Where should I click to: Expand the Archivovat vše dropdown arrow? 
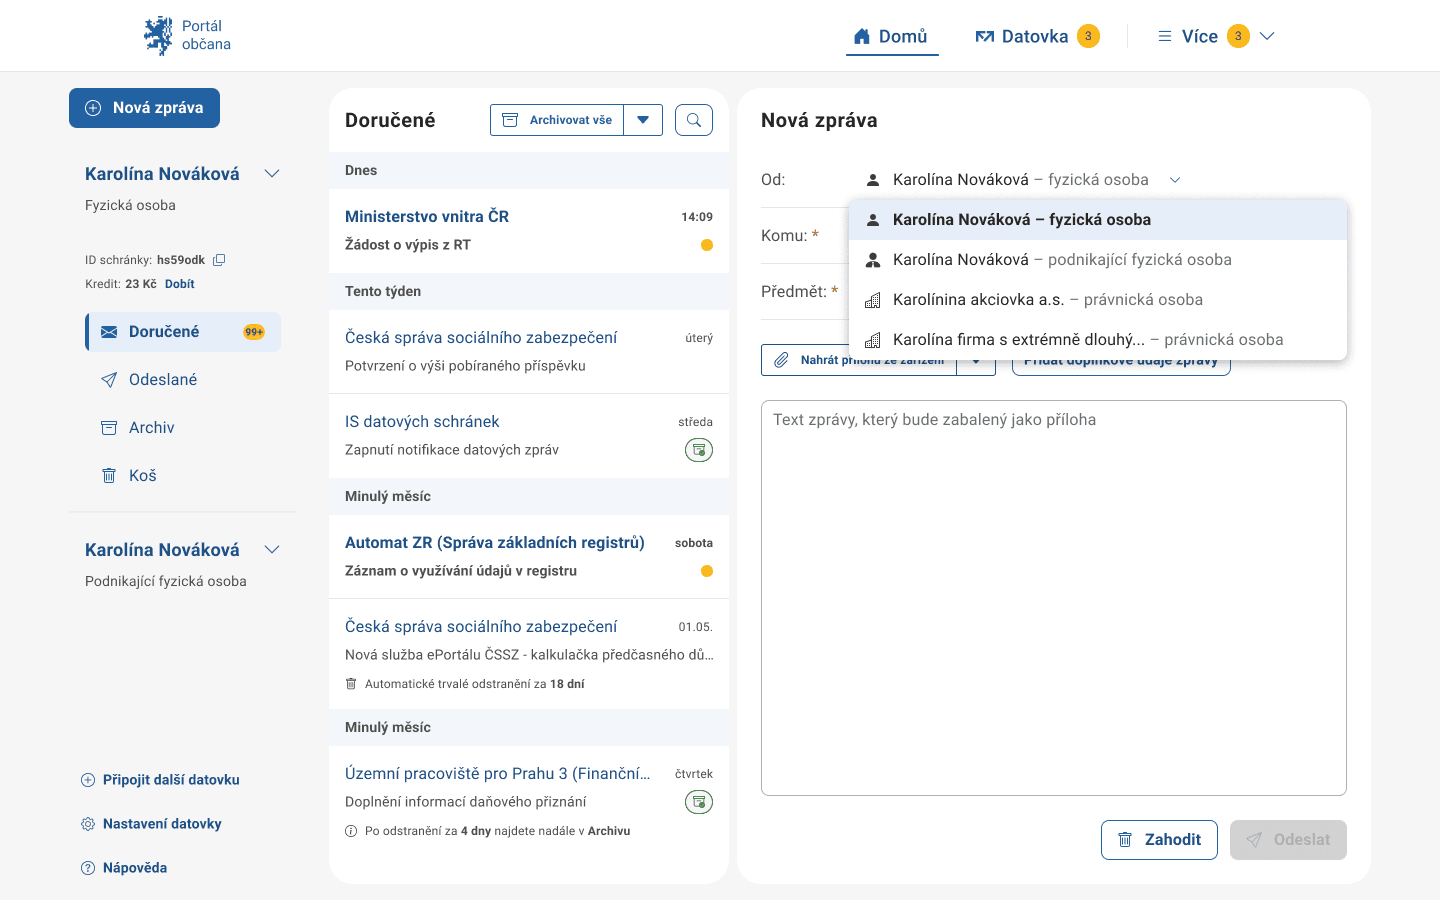[643, 120]
